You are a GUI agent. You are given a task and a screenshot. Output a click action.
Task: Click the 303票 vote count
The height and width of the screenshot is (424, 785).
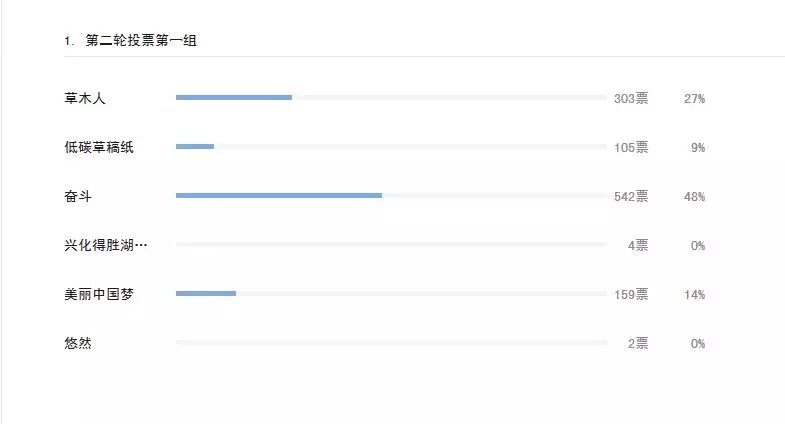631,99
